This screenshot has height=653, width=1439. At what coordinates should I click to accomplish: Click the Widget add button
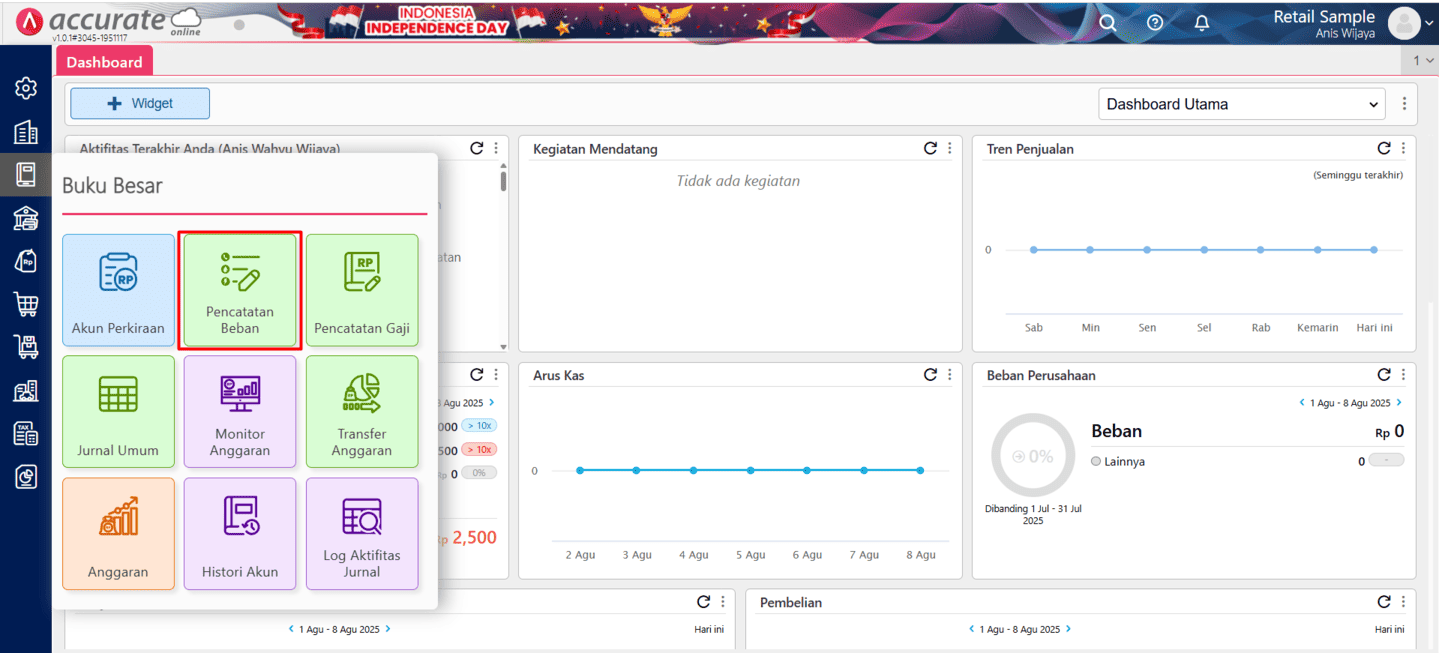click(x=139, y=103)
